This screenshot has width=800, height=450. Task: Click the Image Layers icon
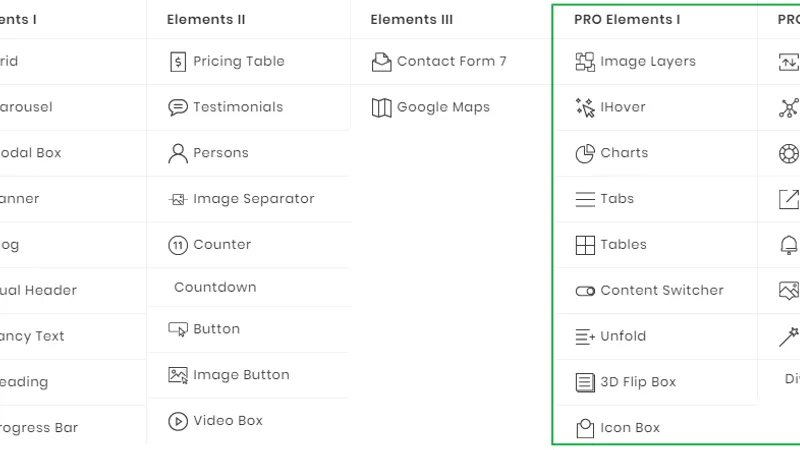pyautogui.click(x=585, y=62)
